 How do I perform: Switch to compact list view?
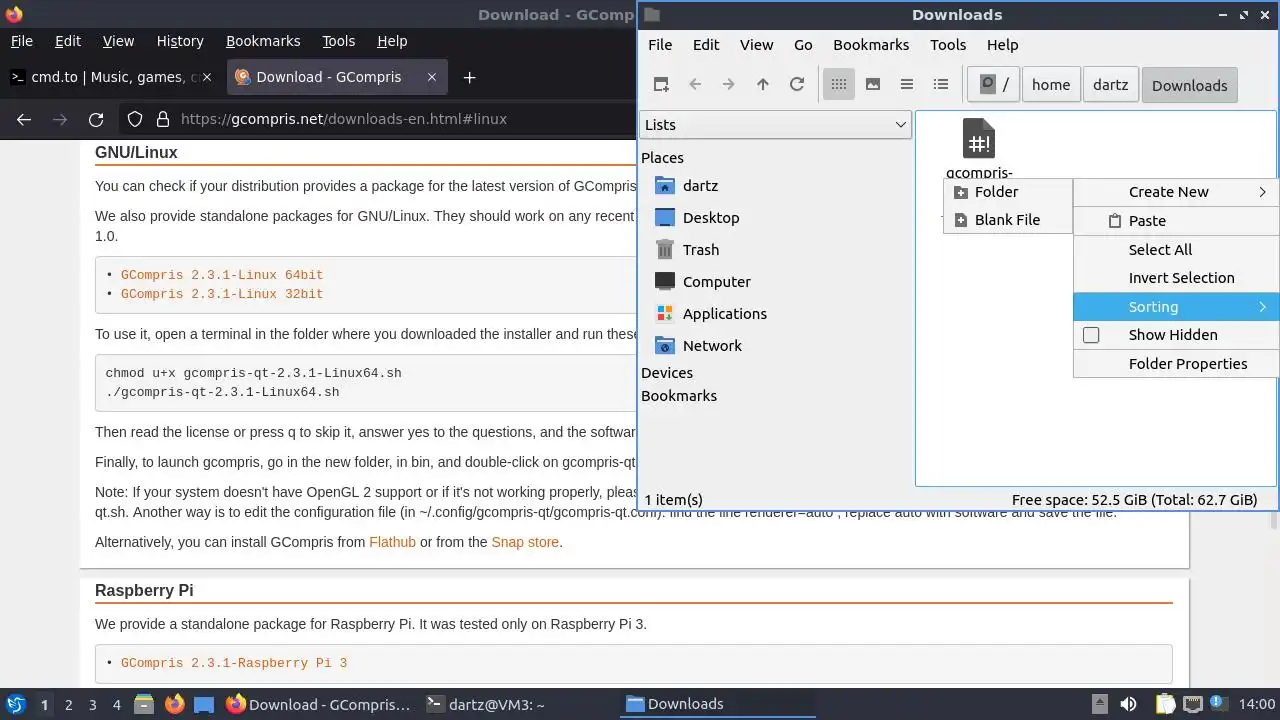(x=907, y=85)
